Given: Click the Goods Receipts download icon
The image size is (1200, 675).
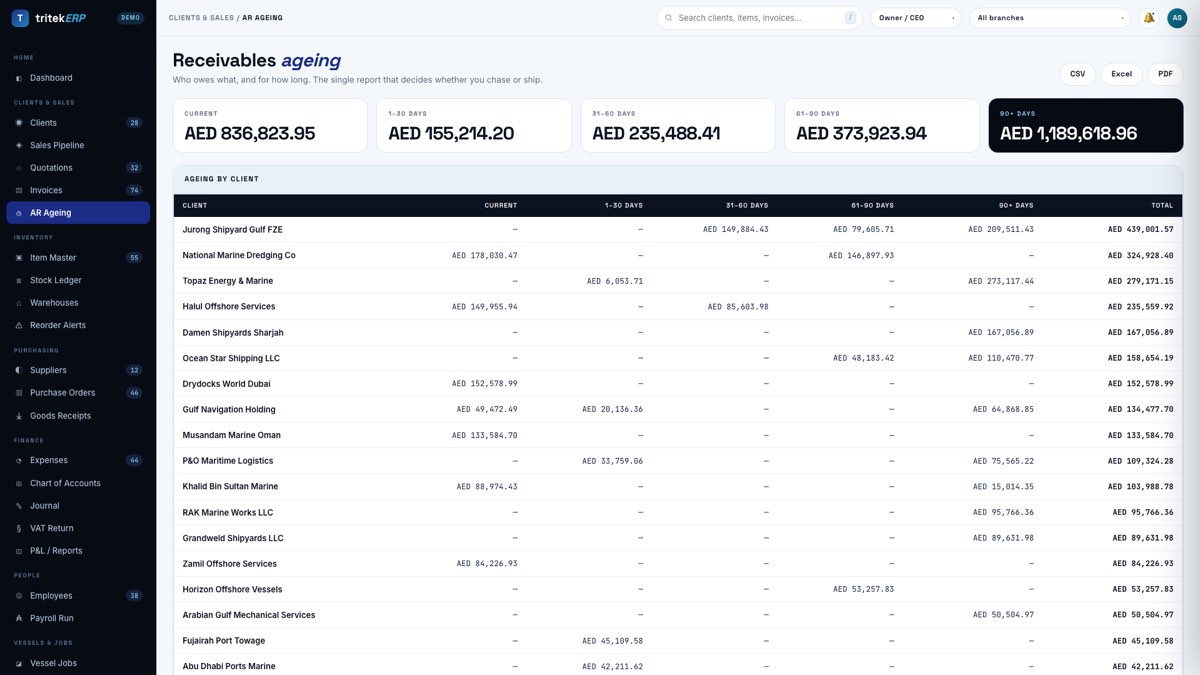Looking at the screenshot, I should tap(19, 416).
